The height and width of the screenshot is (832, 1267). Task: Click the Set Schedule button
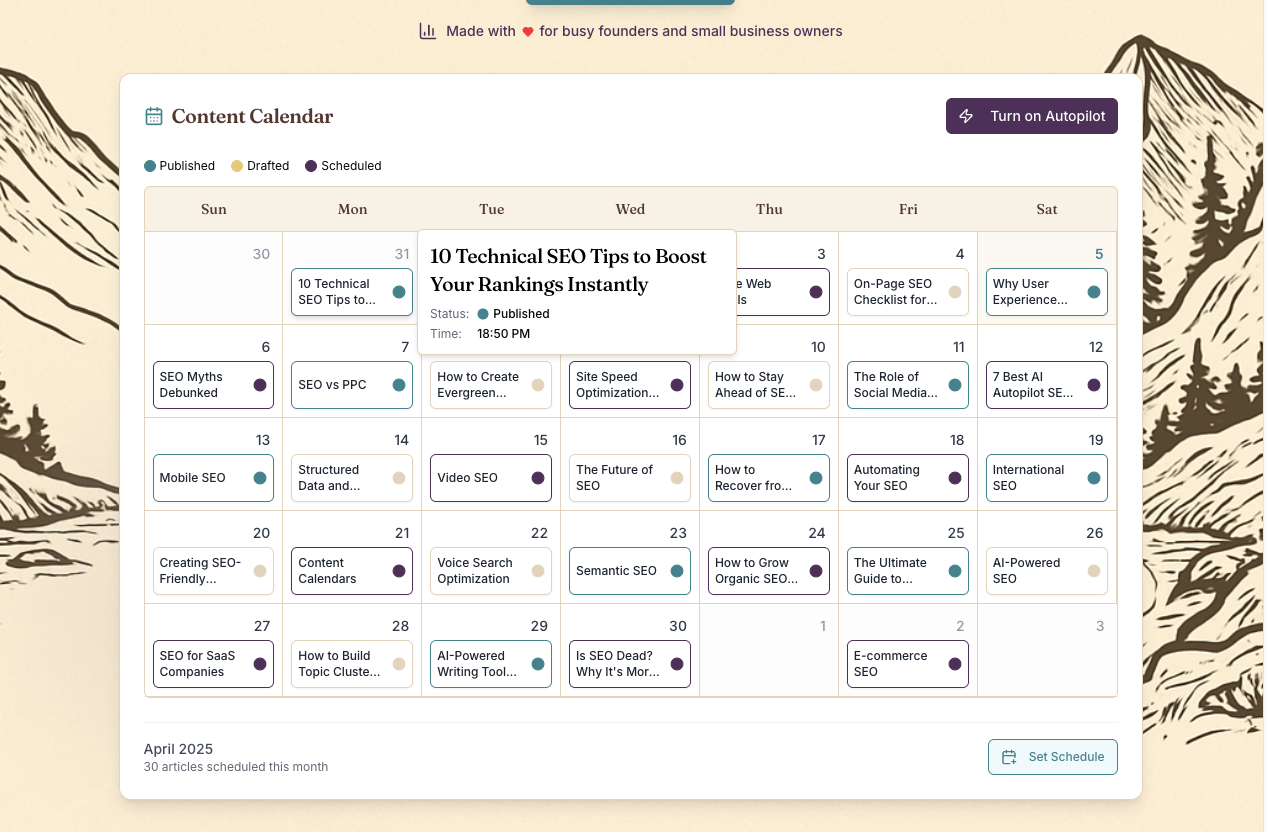click(1052, 757)
